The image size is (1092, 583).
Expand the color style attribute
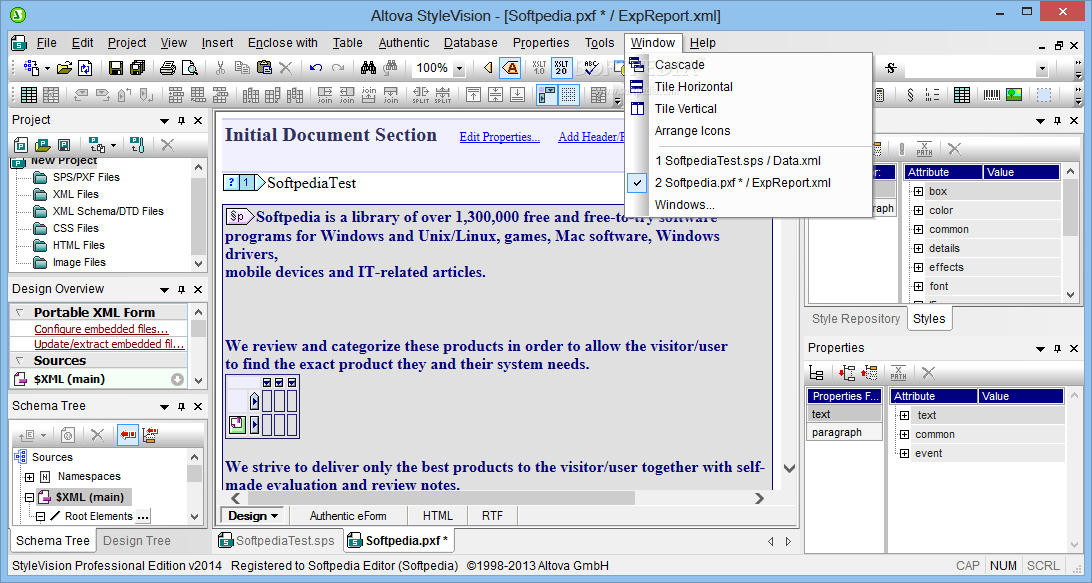pyautogui.click(x=919, y=210)
